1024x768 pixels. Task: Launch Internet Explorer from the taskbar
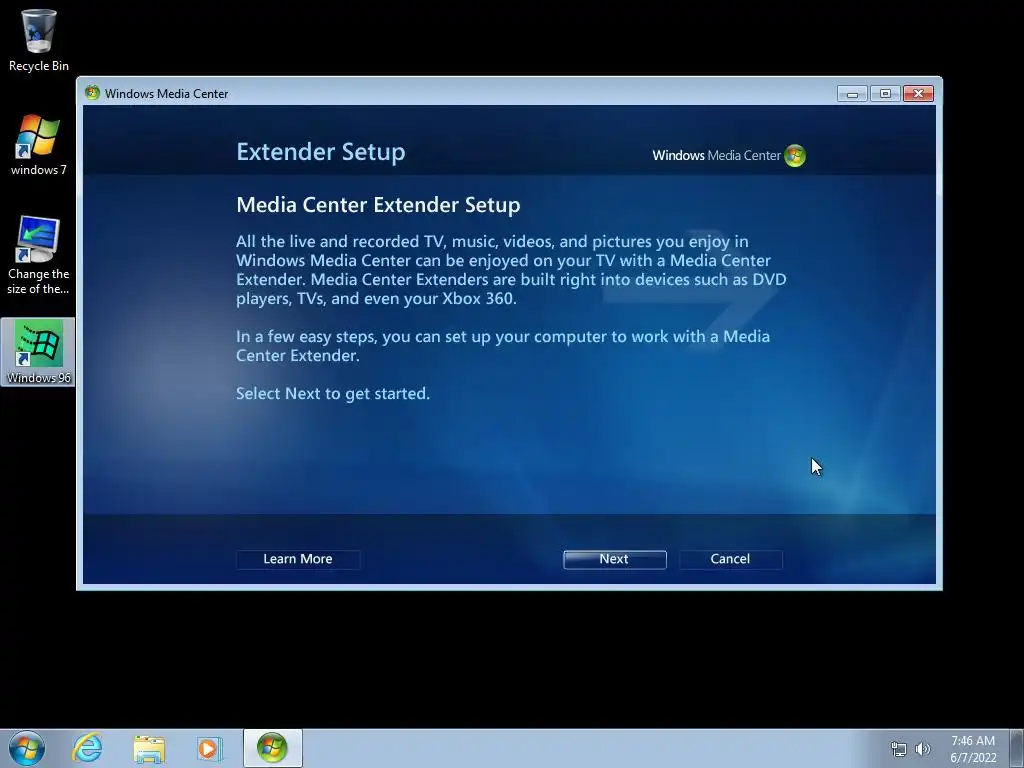pos(88,748)
